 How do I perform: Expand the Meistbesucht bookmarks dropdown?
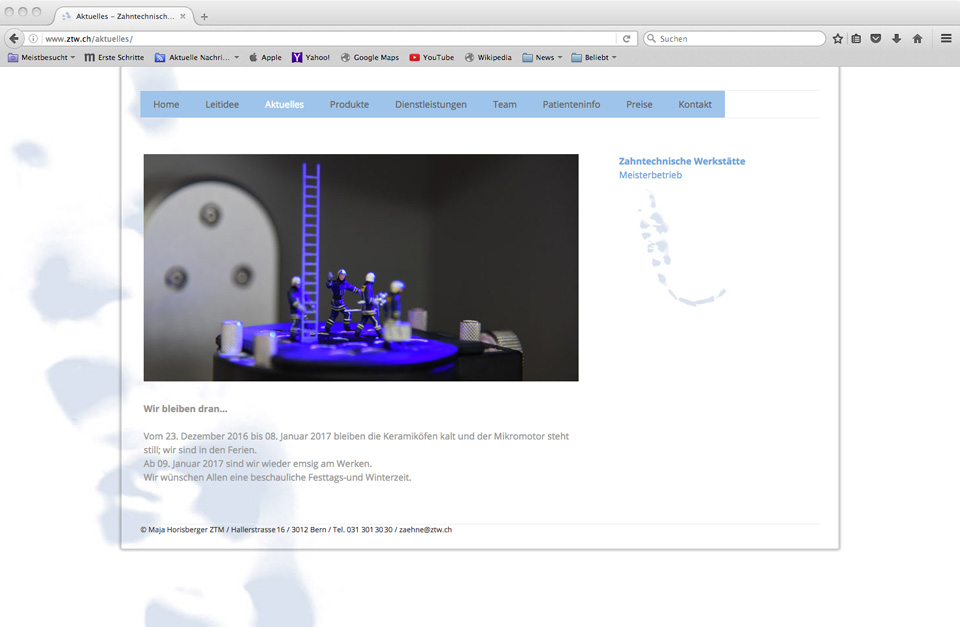42,58
